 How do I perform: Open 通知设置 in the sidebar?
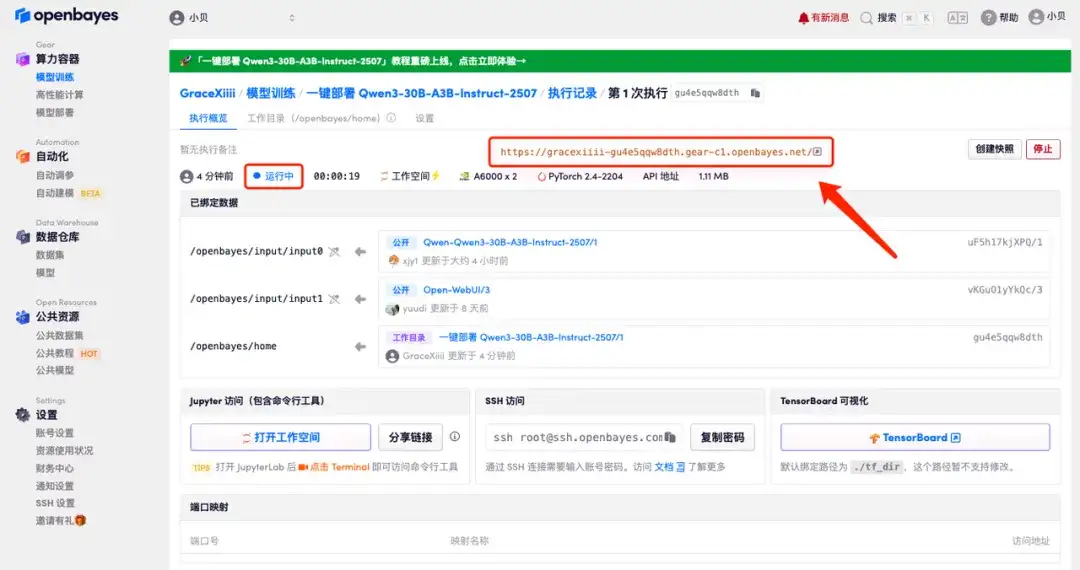[x=54, y=486]
